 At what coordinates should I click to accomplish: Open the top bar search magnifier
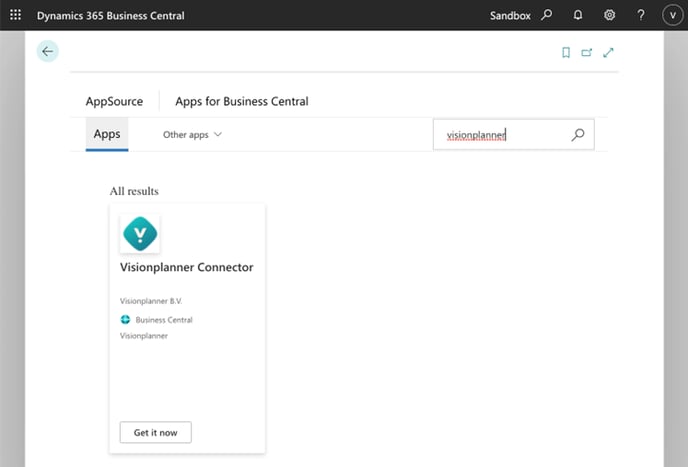point(547,15)
